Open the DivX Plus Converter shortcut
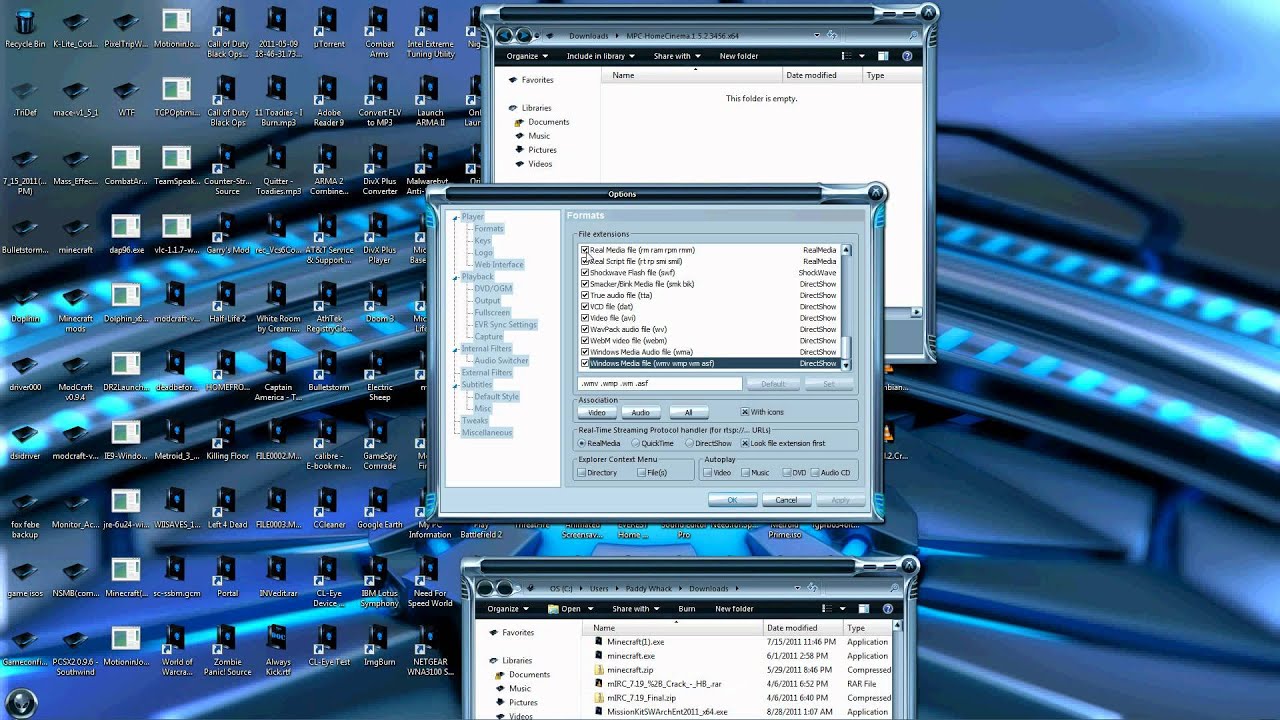1280x720 pixels. 379,170
